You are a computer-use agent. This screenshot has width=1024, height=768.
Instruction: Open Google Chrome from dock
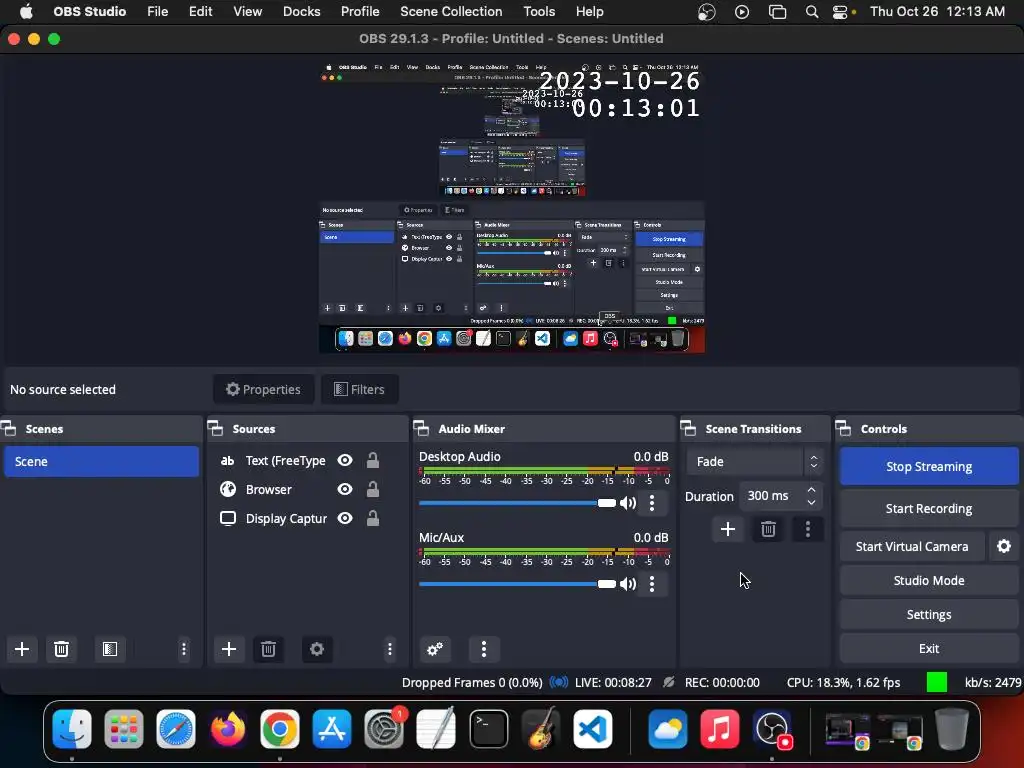pos(280,728)
